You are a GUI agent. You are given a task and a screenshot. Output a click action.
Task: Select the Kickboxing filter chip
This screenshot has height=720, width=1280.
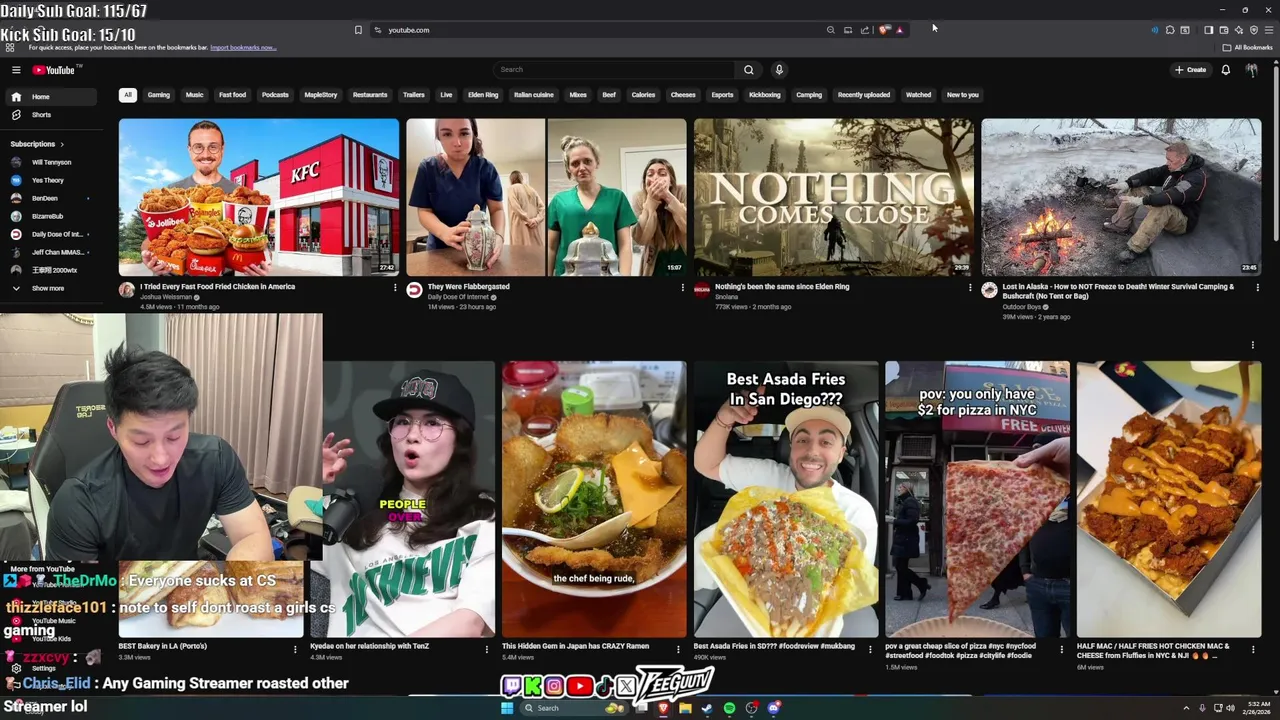click(765, 95)
